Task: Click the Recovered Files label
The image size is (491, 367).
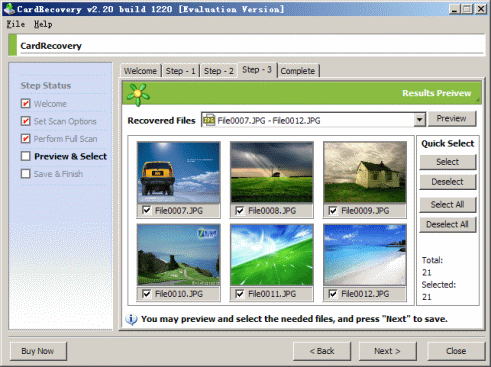Action: point(161,121)
